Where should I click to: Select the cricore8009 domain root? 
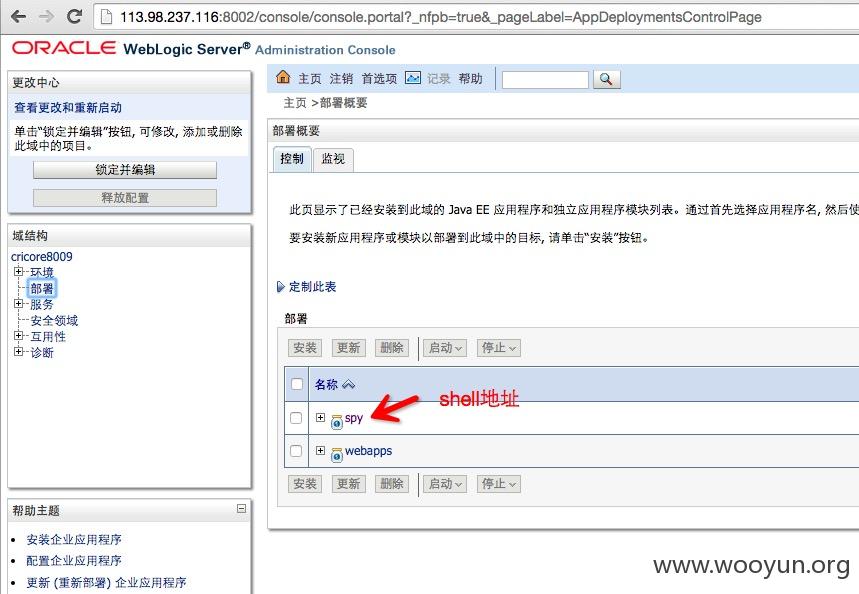click(42, 256)
